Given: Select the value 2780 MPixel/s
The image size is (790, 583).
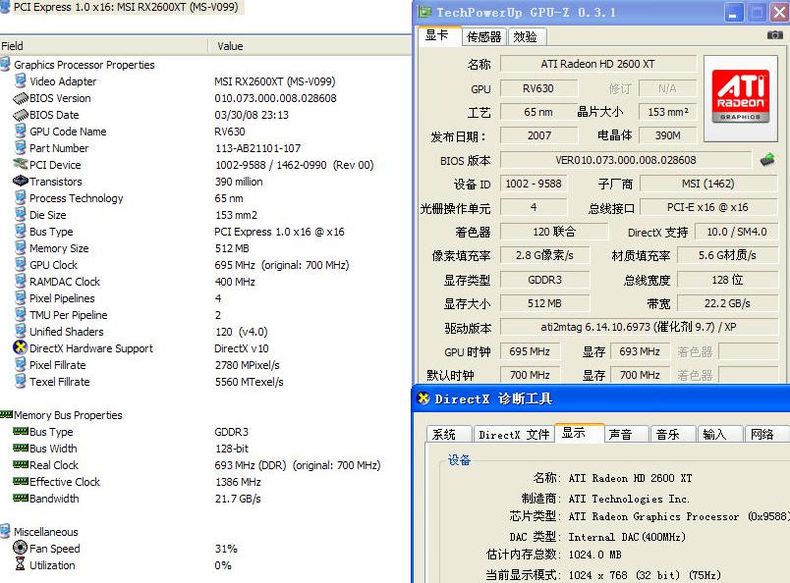Looking at the screenshot, I should tap(247, 365).
